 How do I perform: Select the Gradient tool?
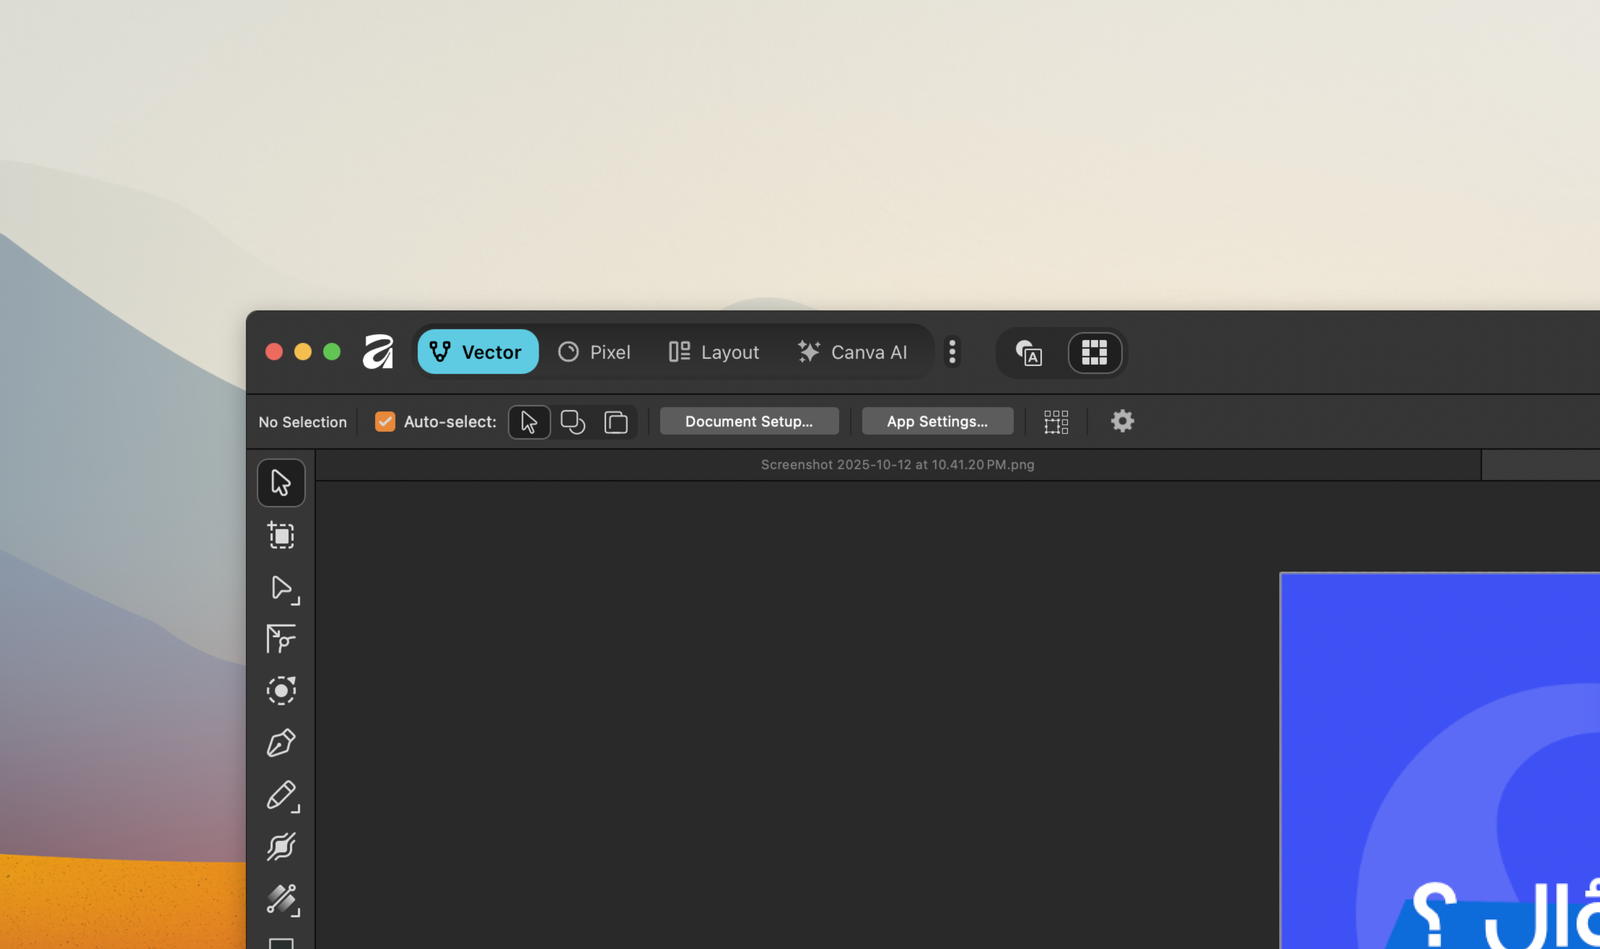point(281,899)
